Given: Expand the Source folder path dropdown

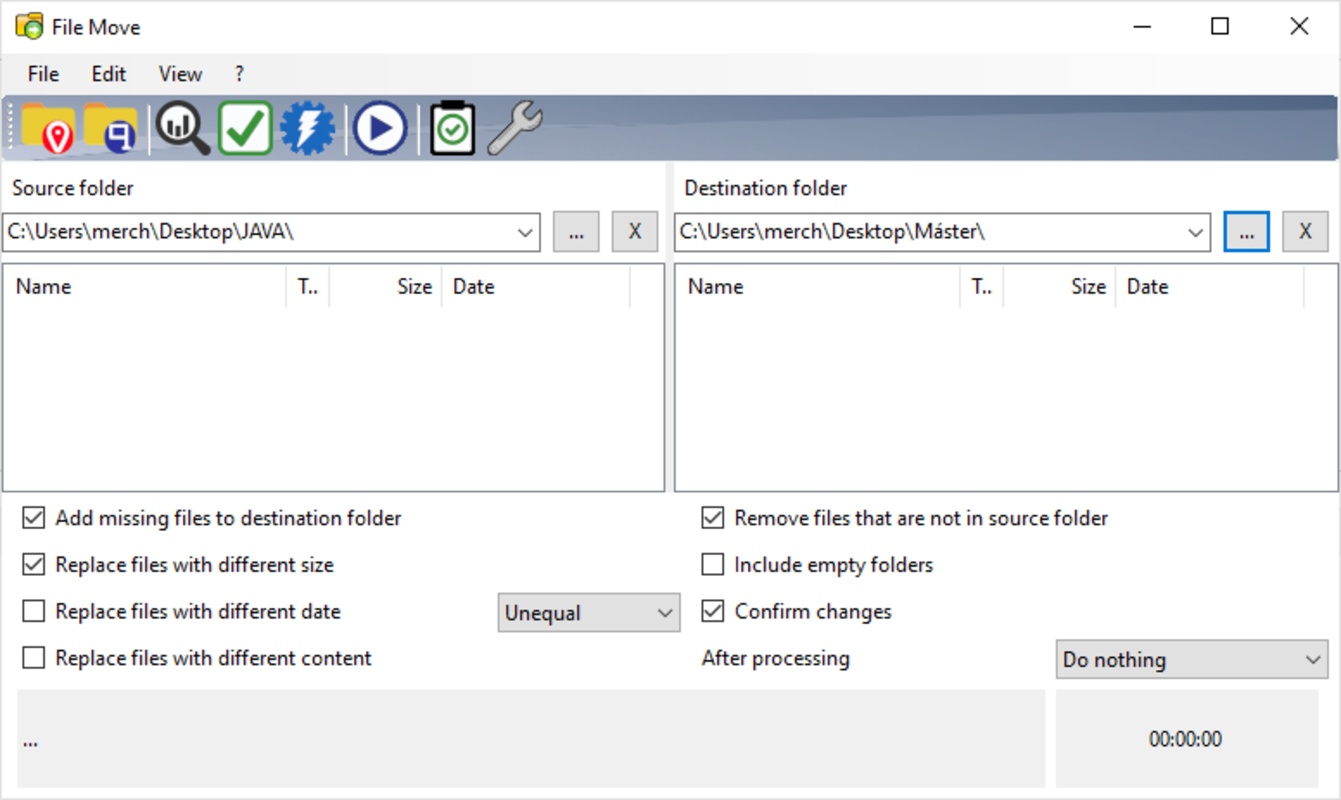Looking at the screenshot, I should tap(525, 232).
